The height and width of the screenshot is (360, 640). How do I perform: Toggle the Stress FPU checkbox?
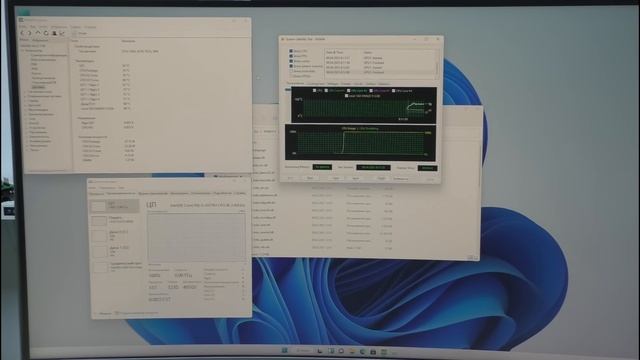(x=291, y=56)
